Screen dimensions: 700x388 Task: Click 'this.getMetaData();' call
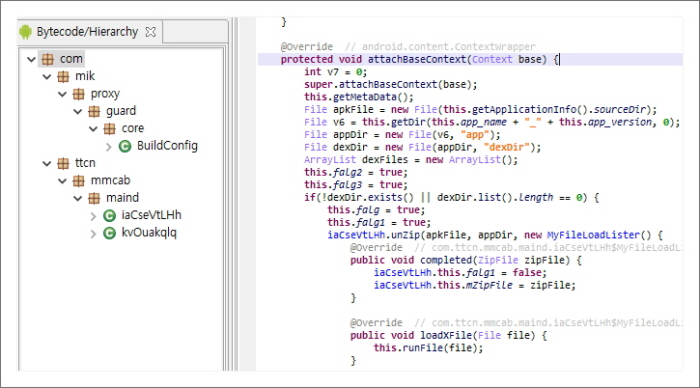pyautogui.click(x=359, y=97)
